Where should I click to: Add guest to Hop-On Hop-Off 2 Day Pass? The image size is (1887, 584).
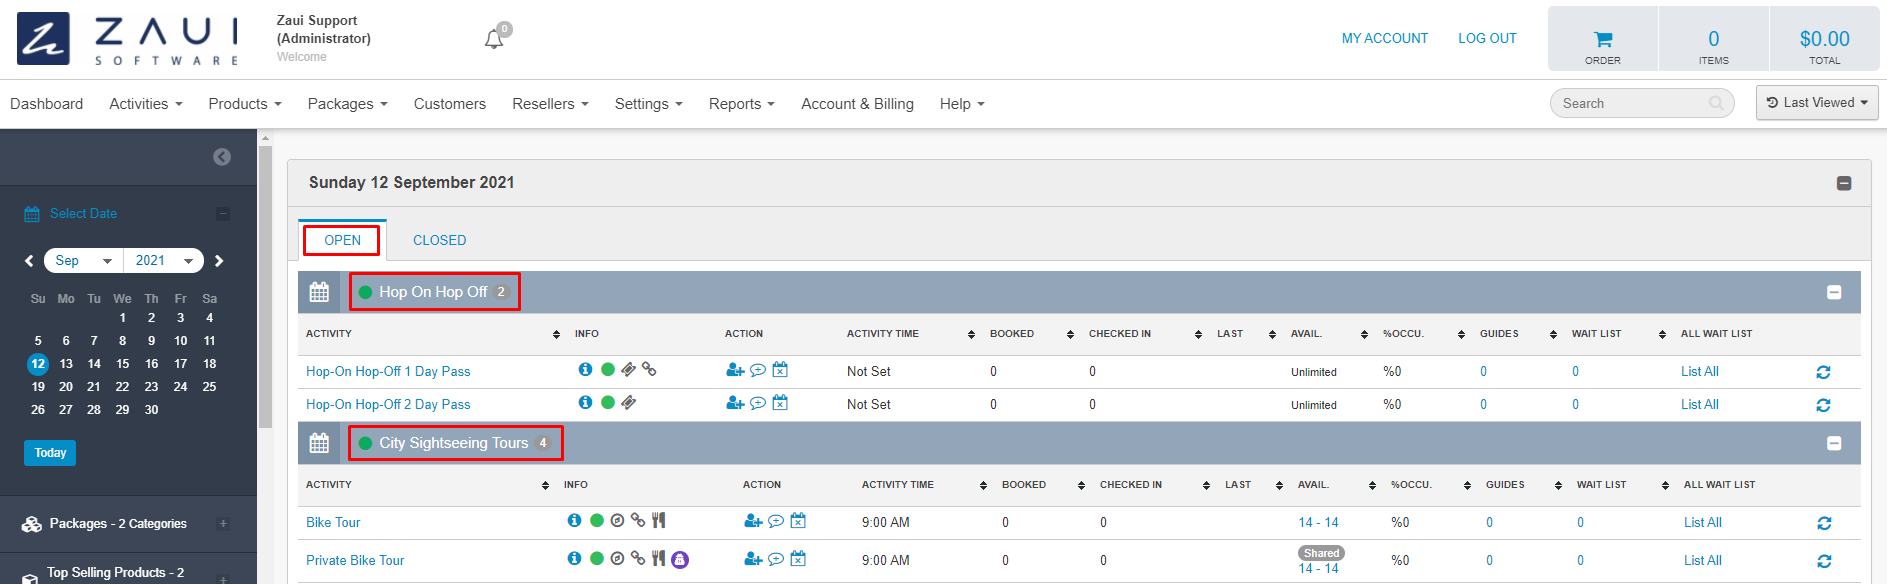735,403
